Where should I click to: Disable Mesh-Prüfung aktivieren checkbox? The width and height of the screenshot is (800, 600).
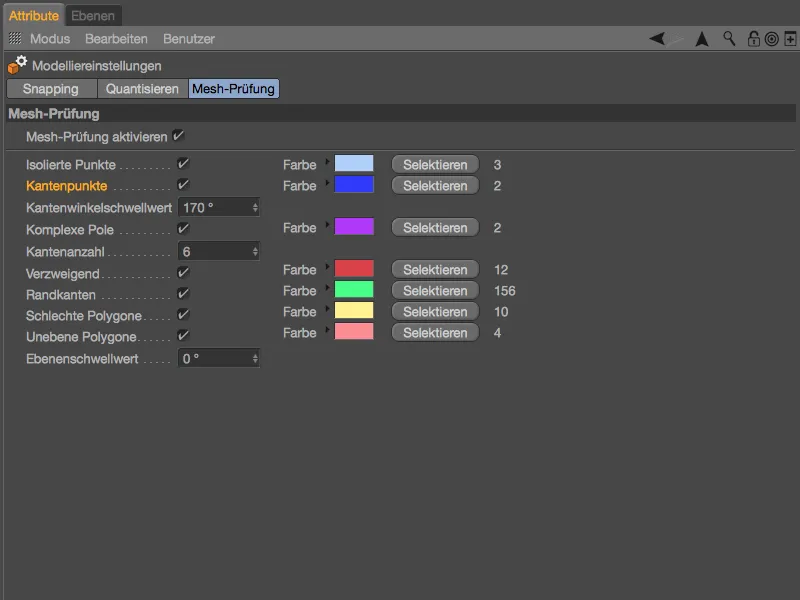[x=178, y=136]
